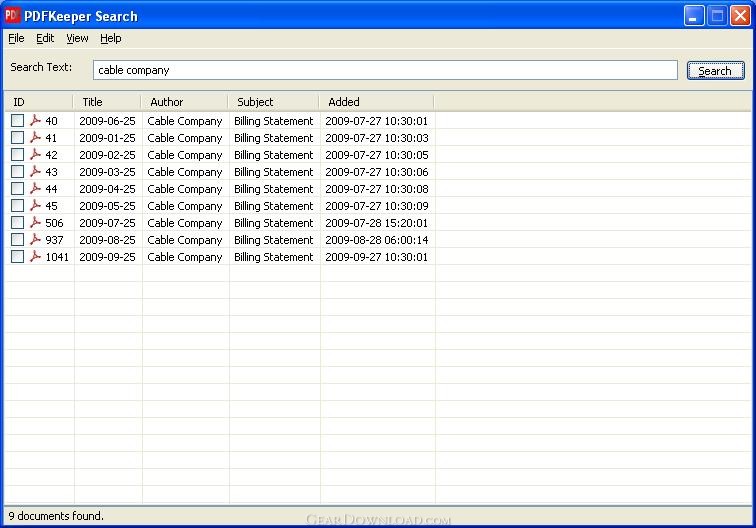This screenshot has width=756, height=528.
Task: Tick the checkbox for document ID 44
Action: click(x=17, y=189)
